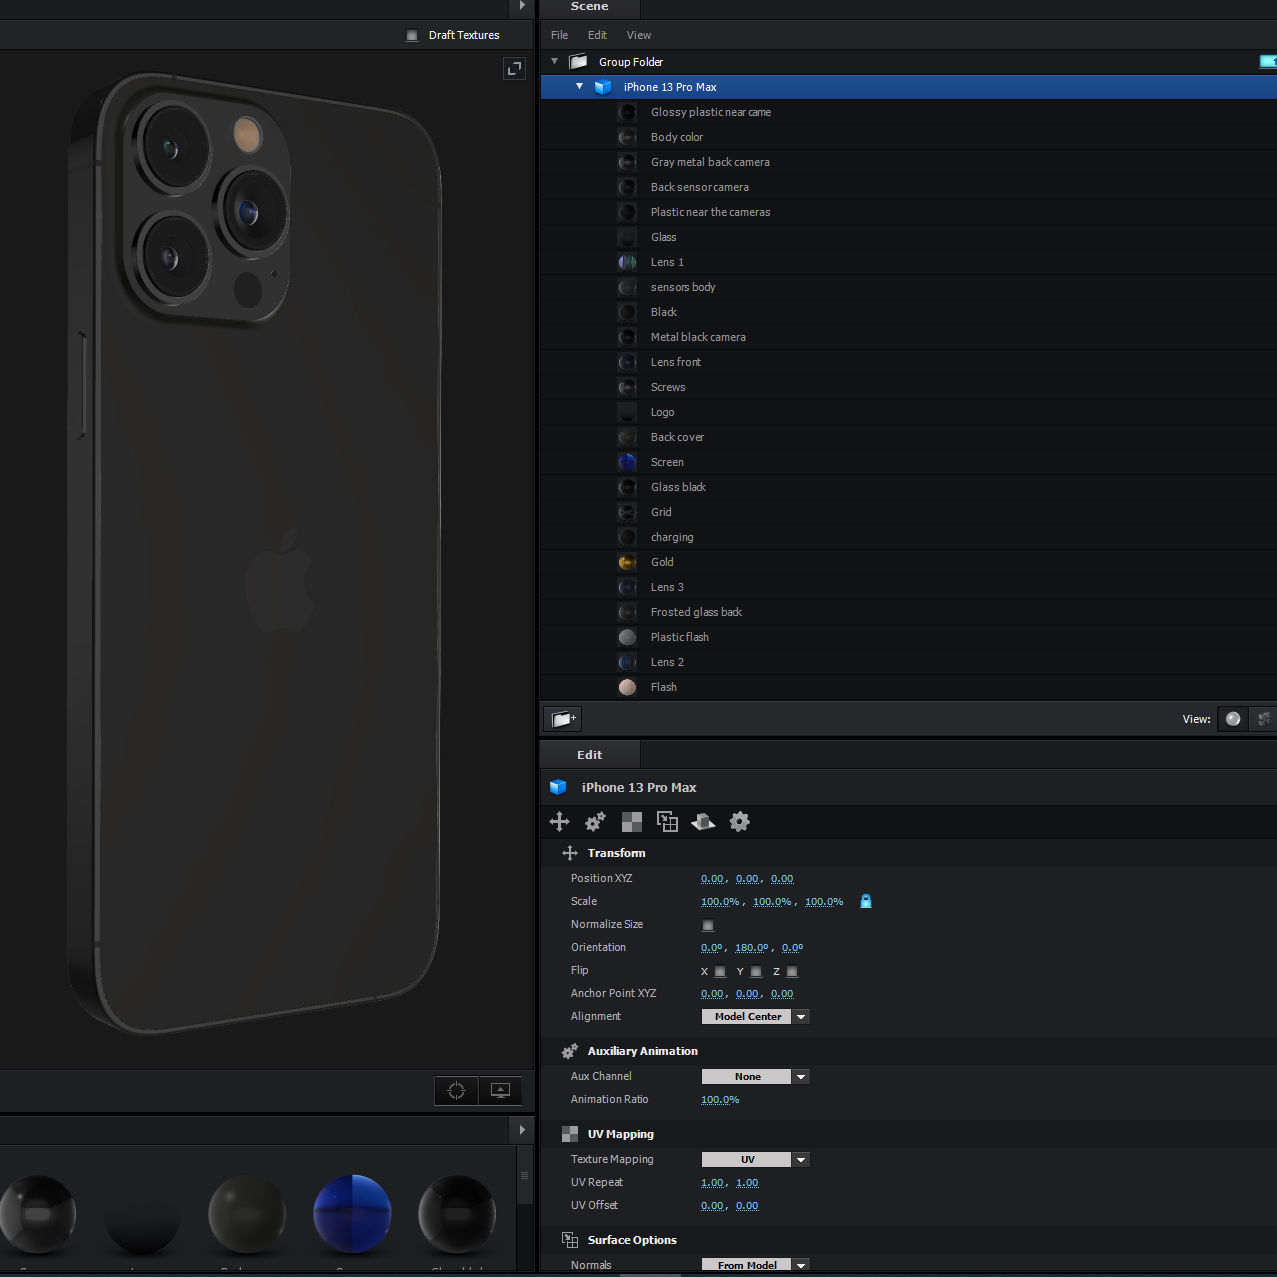The height and width of the screenshot is (1277, 1277).
Task: Edit the Orientation 180.0° value
Action: pyautogui.click(x=752, y=948)
